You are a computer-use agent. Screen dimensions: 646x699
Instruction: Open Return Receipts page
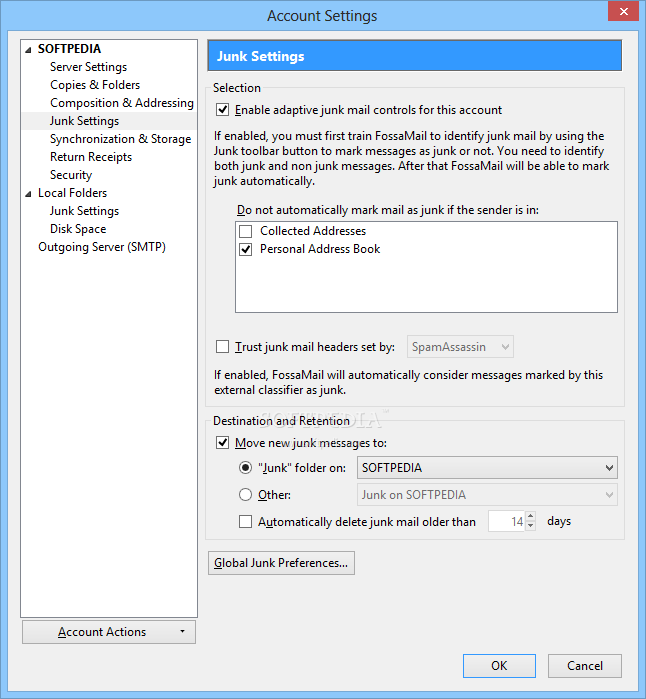91,157
